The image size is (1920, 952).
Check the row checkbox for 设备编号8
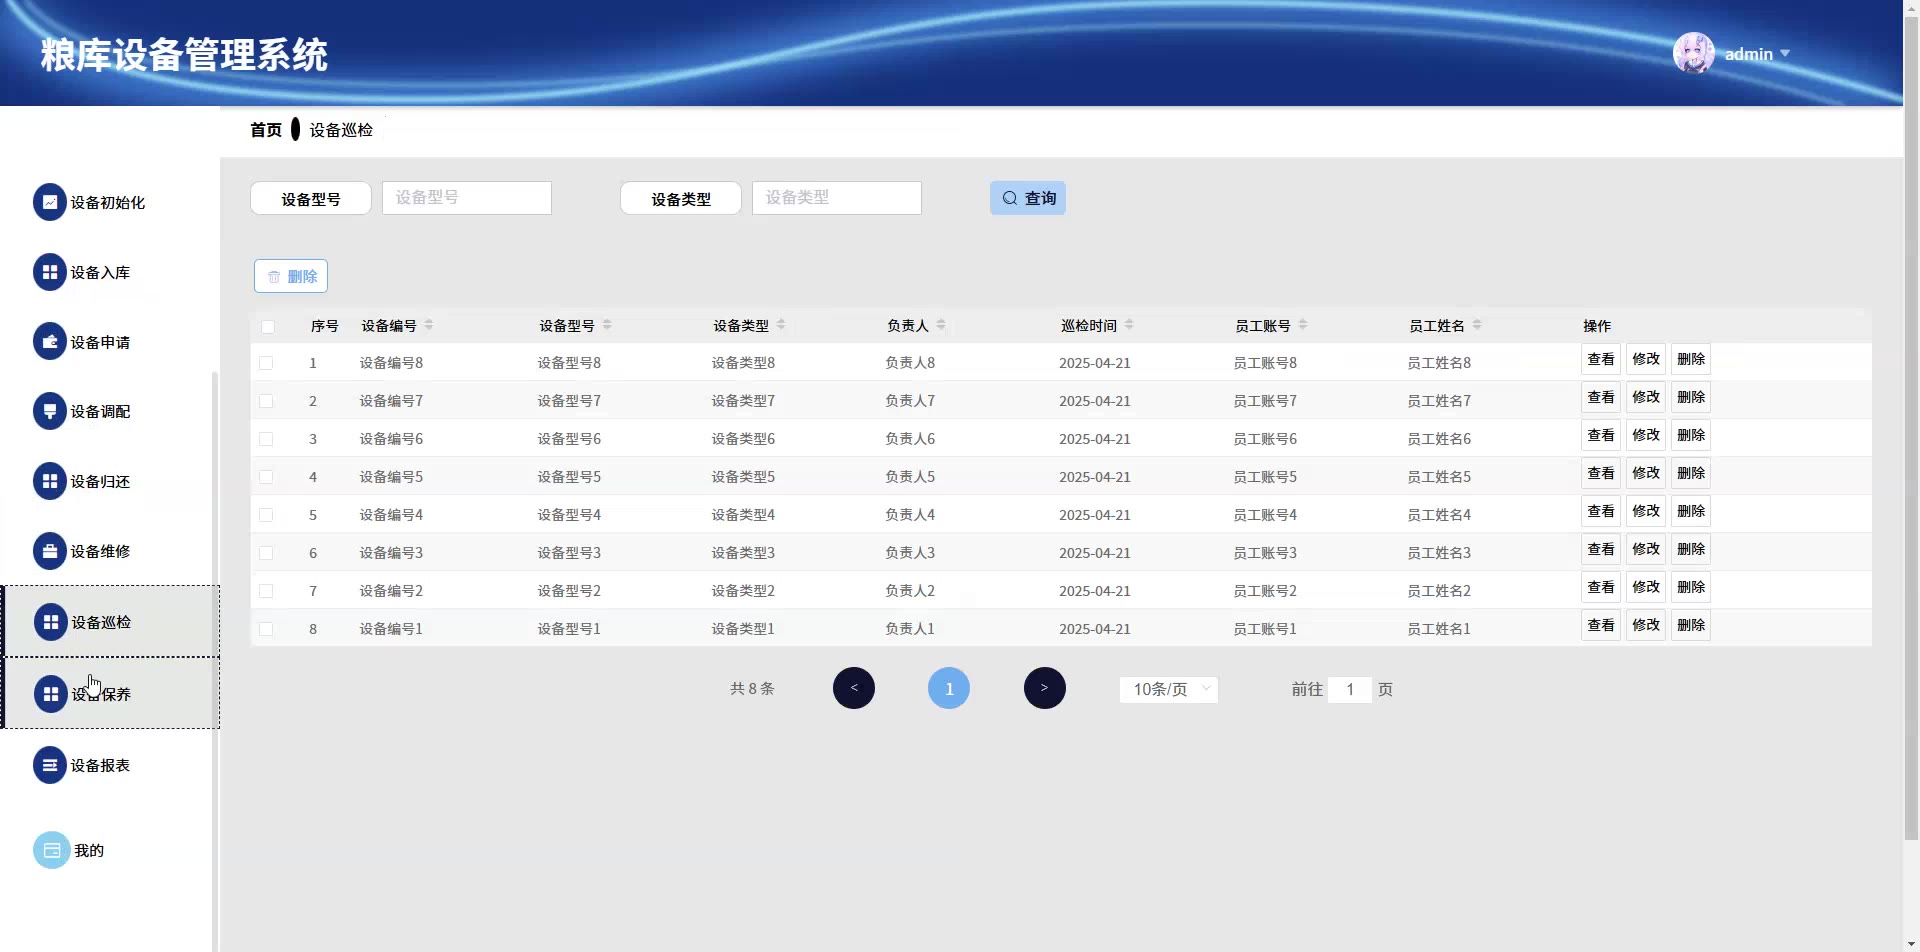(266, 363)
